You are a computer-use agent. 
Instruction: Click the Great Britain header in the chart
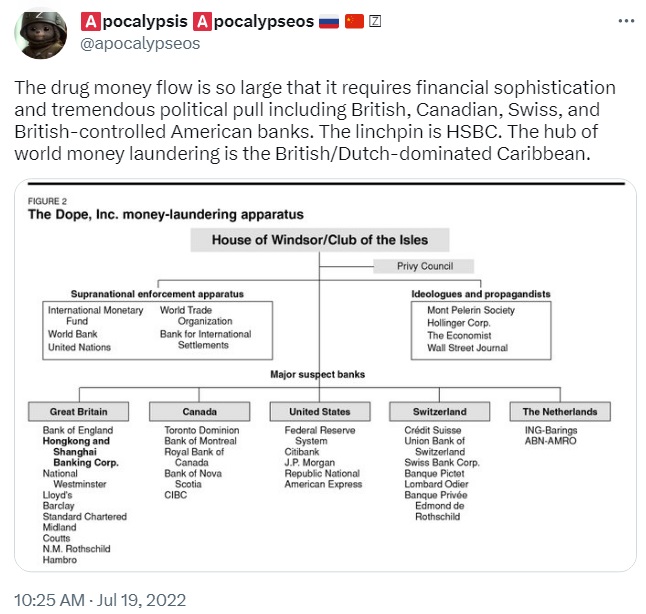coord(78,412)
